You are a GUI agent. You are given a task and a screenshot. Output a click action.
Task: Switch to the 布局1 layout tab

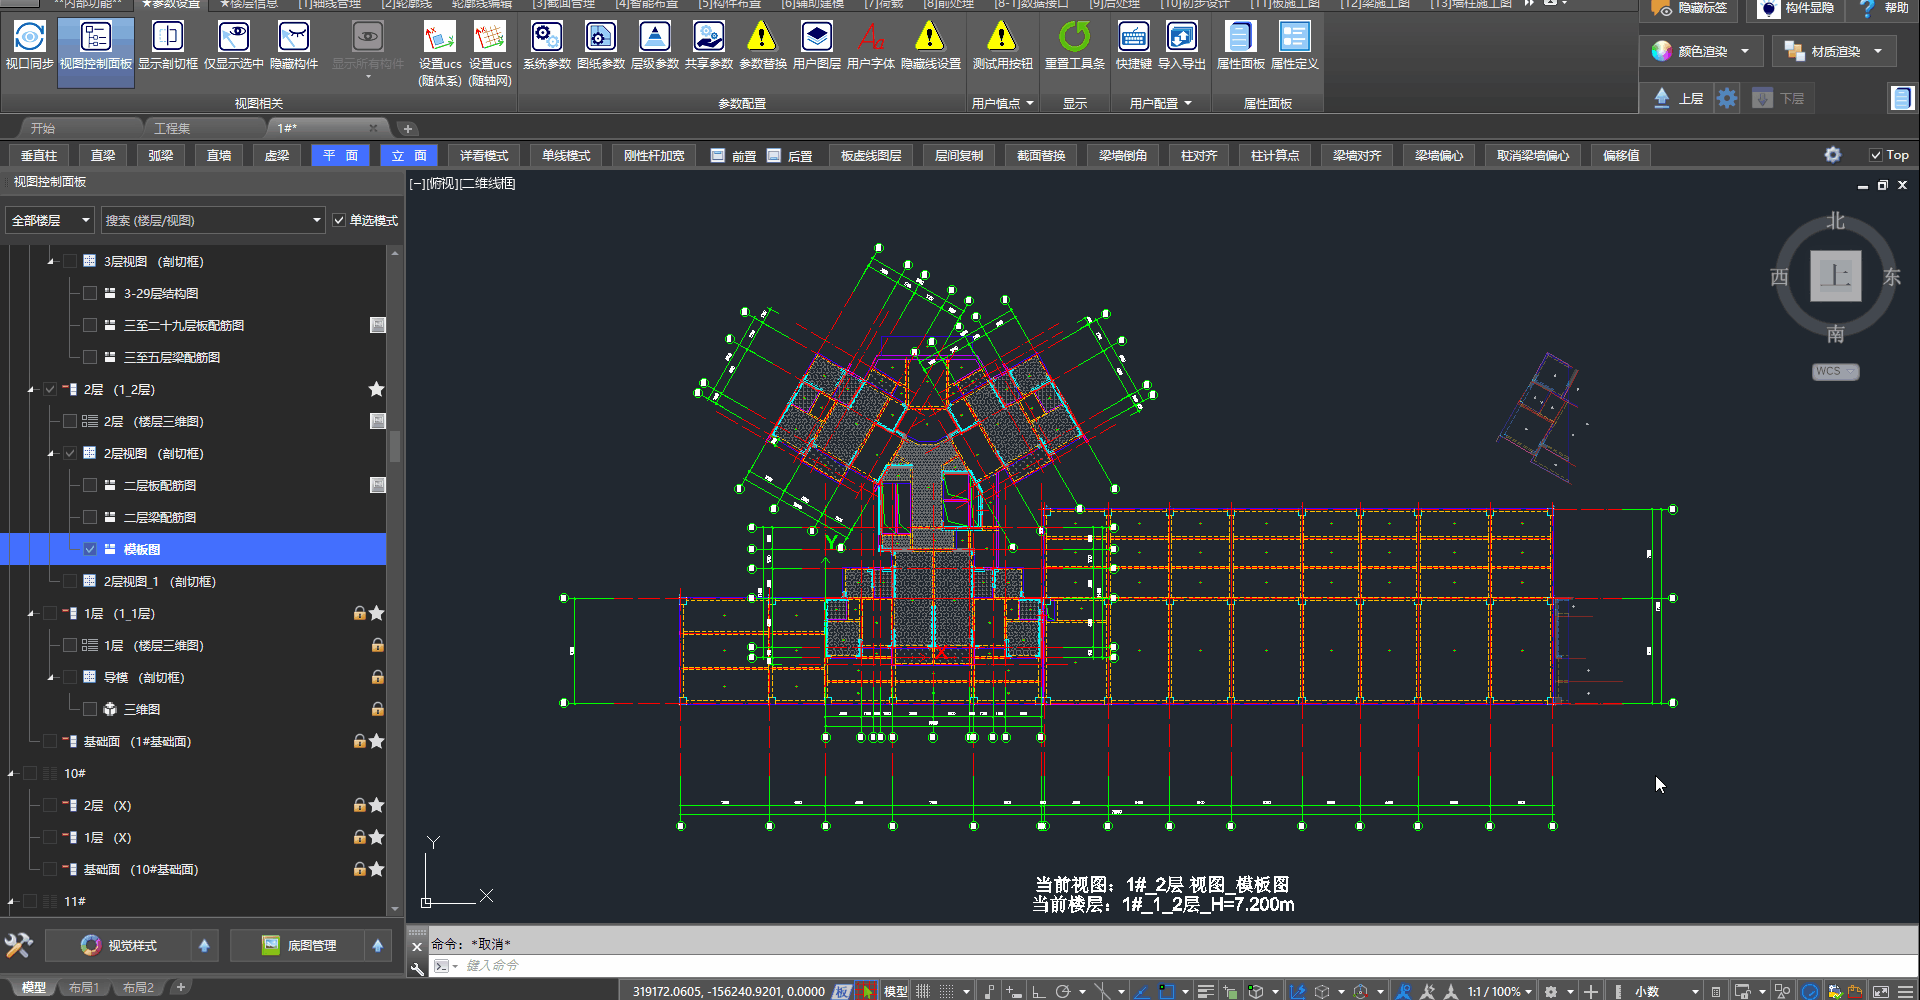(x=84, y=988)
